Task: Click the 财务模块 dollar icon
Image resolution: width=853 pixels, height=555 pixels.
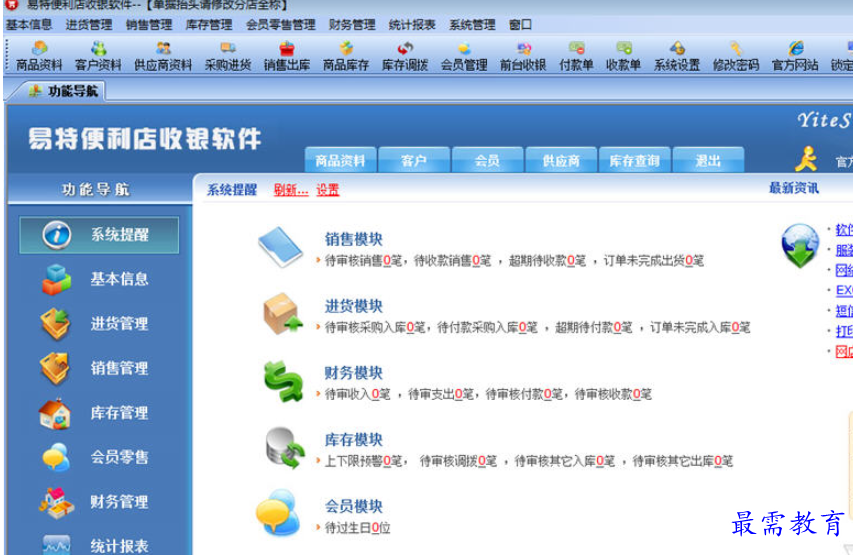Action: tap(283, 381)
